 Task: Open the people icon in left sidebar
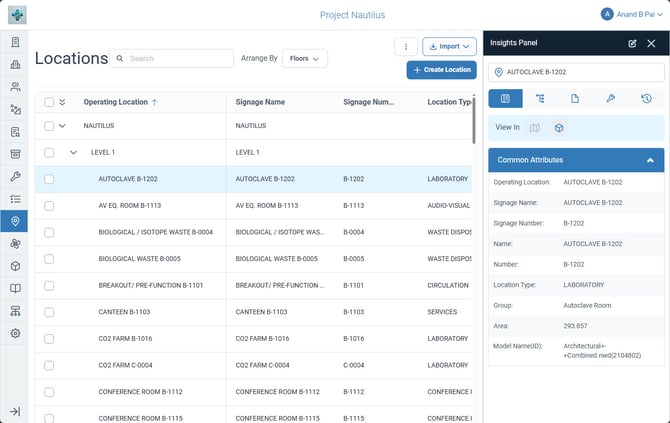pos(15,87)
